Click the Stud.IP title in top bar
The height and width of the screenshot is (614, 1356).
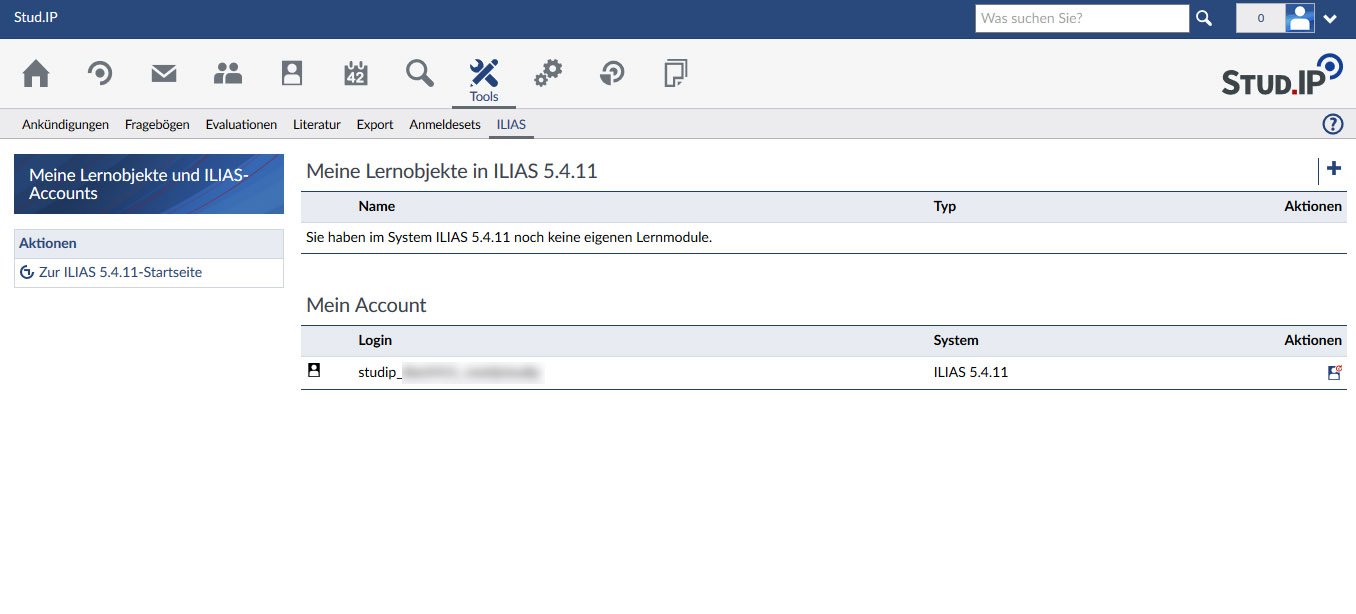(x=36, y=17)
